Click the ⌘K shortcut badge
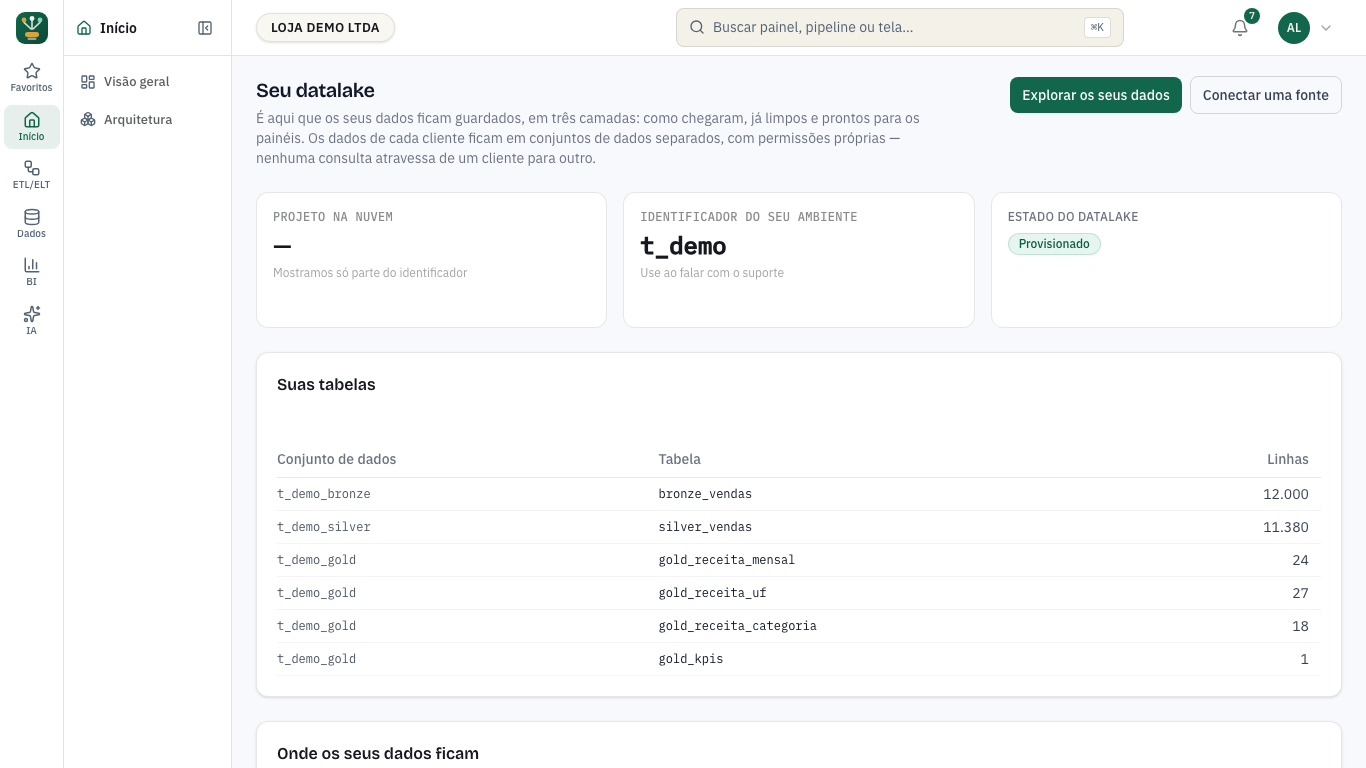Image resolution: width=1366 pixels, height=768 pixels. [1097, 28]
